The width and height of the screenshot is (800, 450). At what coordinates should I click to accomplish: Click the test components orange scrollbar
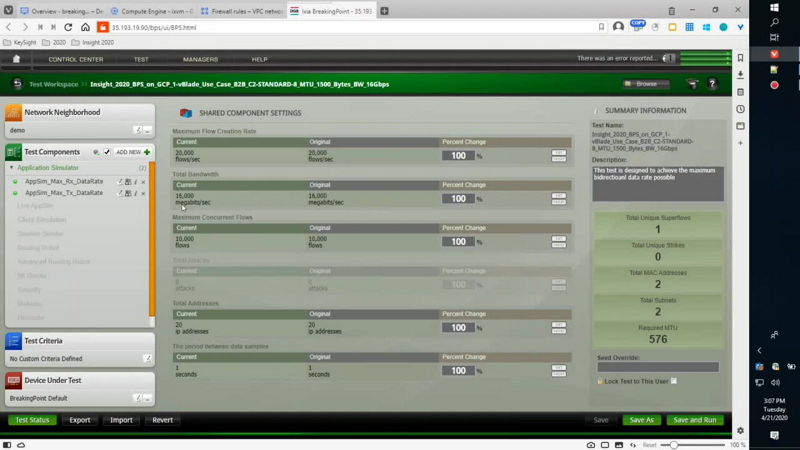(152, 239)
